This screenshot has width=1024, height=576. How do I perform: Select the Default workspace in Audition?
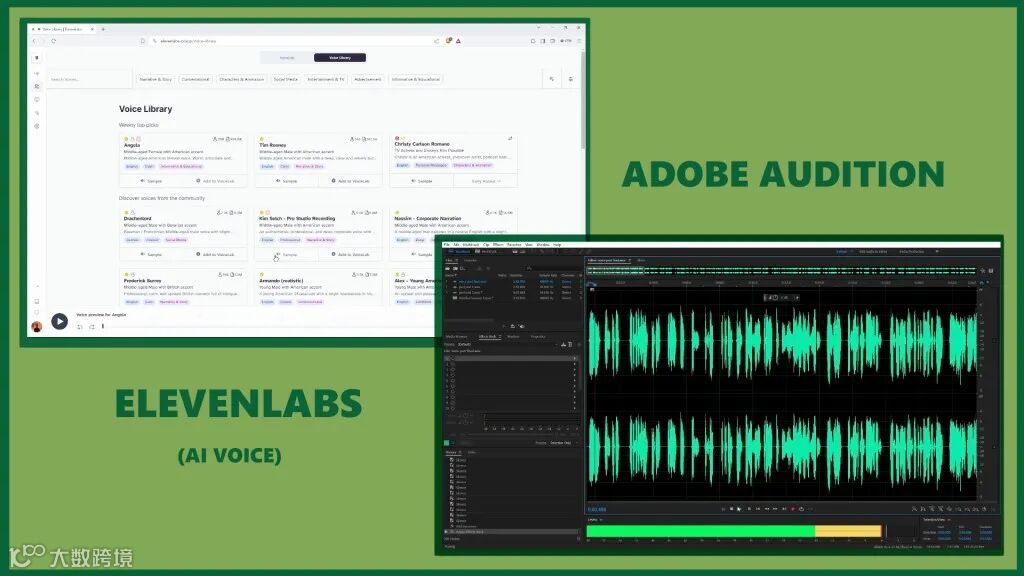[x=842, y=251]
